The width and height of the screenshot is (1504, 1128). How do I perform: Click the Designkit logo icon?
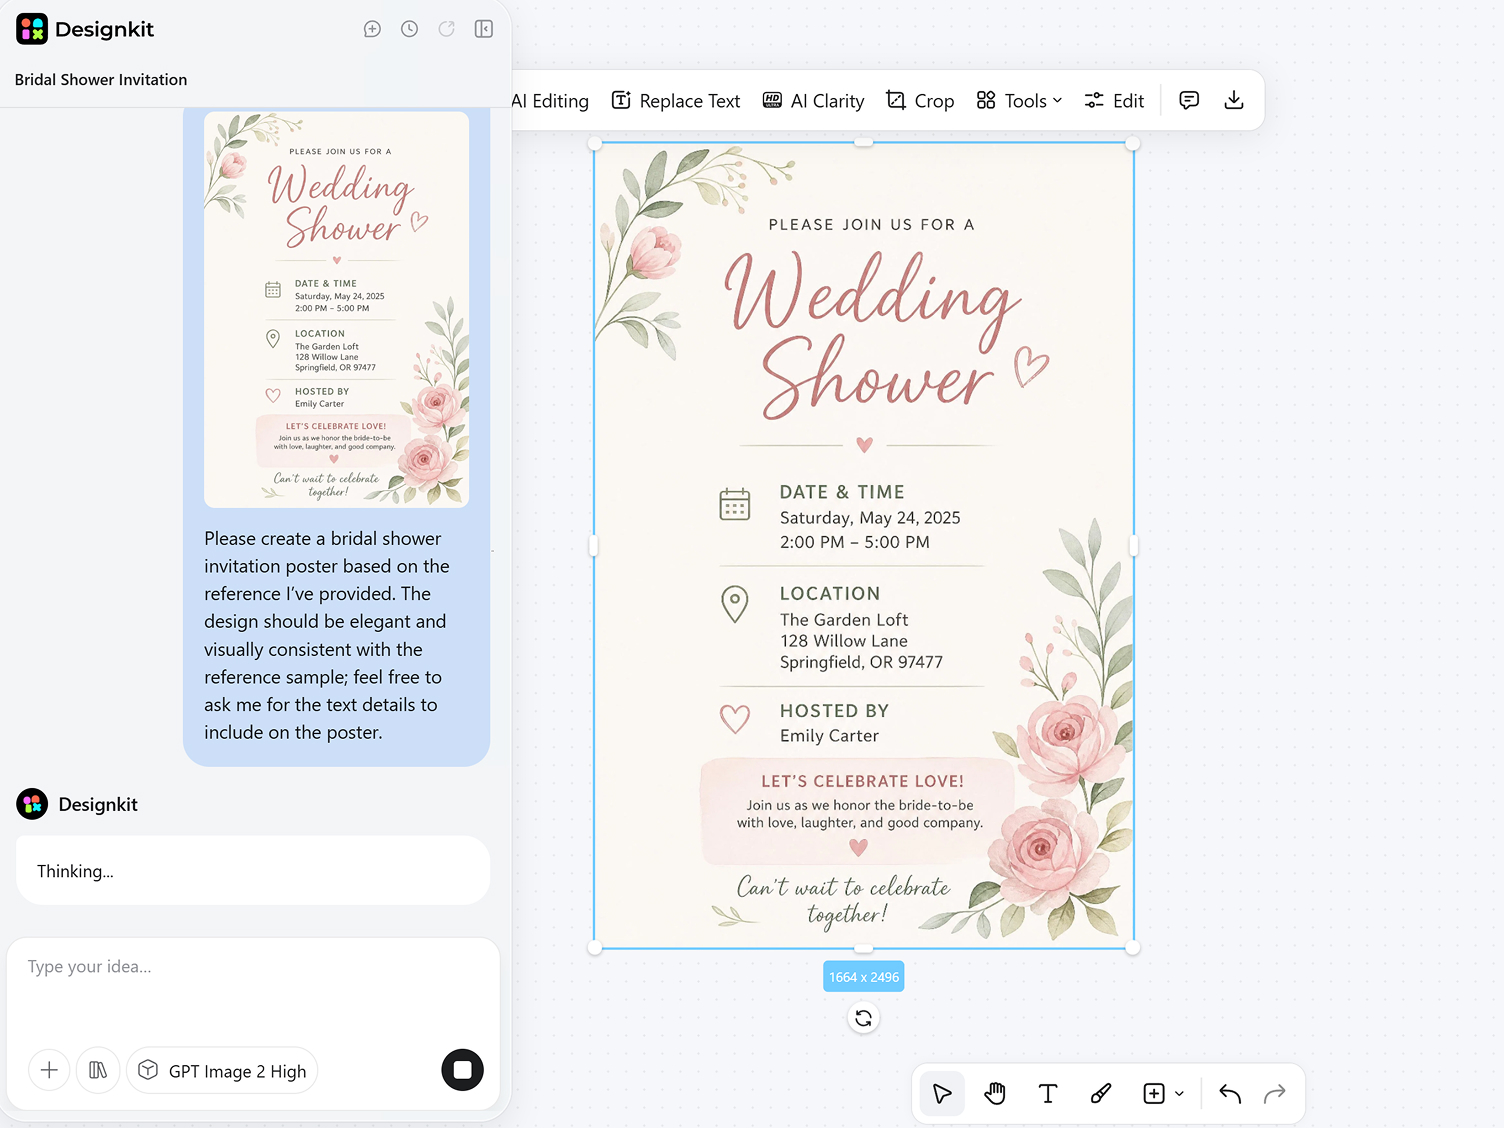pyautogui.click(x=32, y=29)
